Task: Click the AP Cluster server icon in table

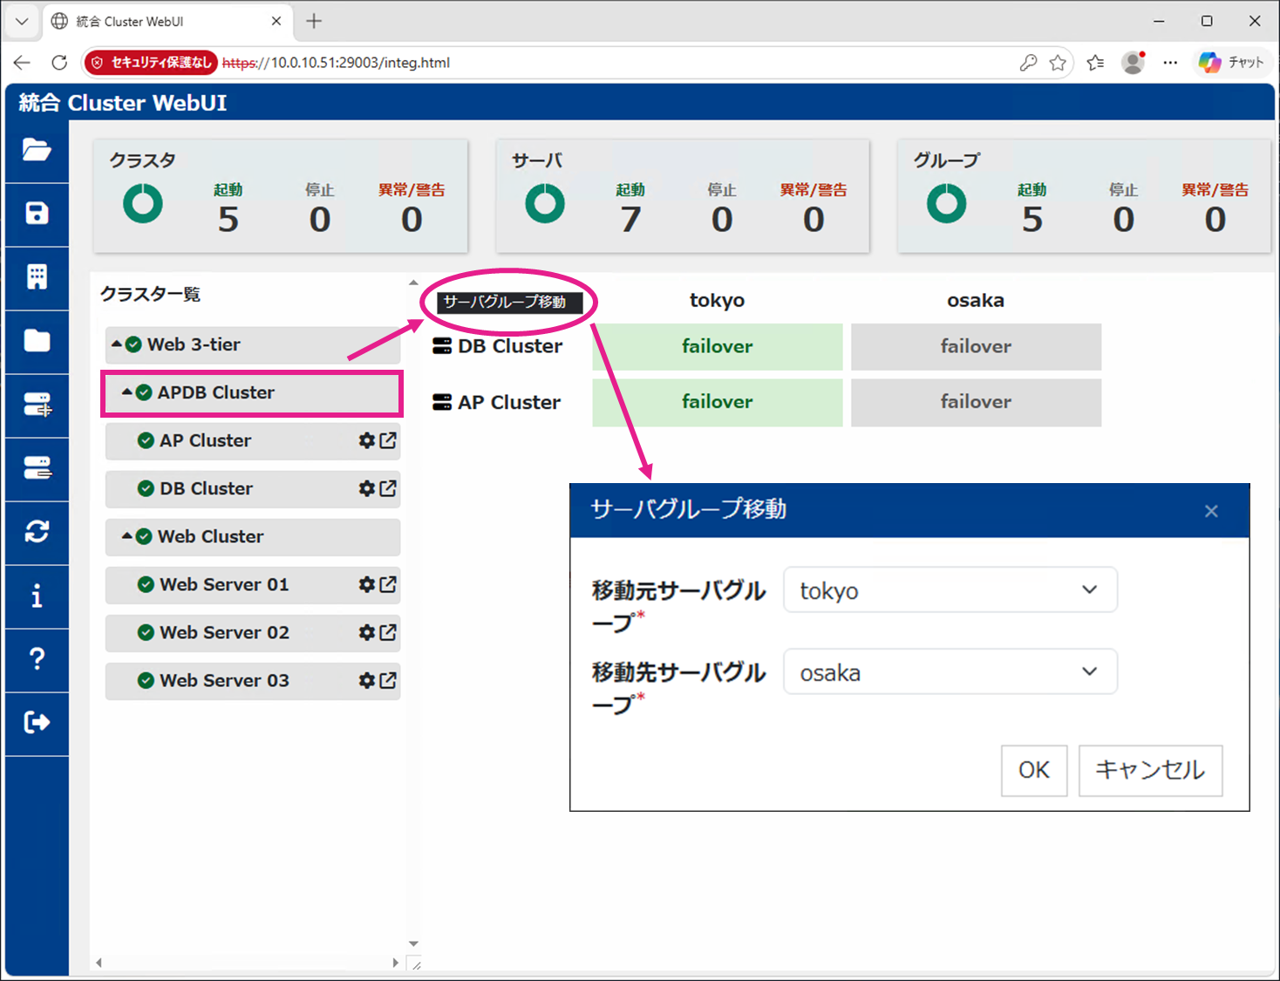Action: 442,402
